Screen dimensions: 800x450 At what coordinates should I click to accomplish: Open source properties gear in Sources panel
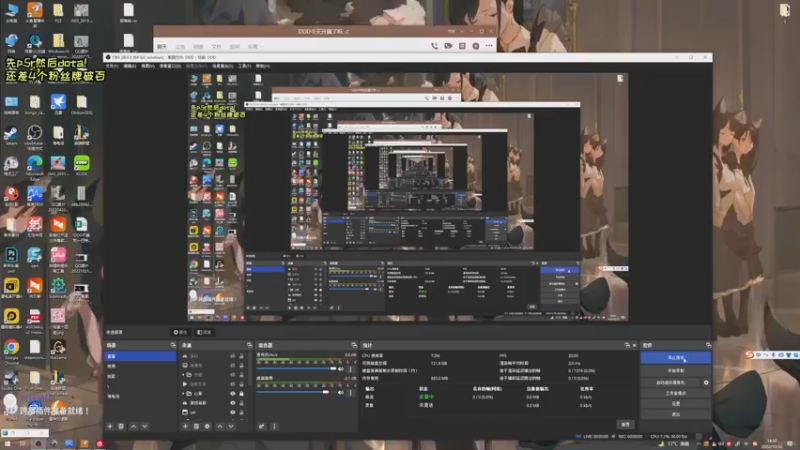[x=207, y=426]
